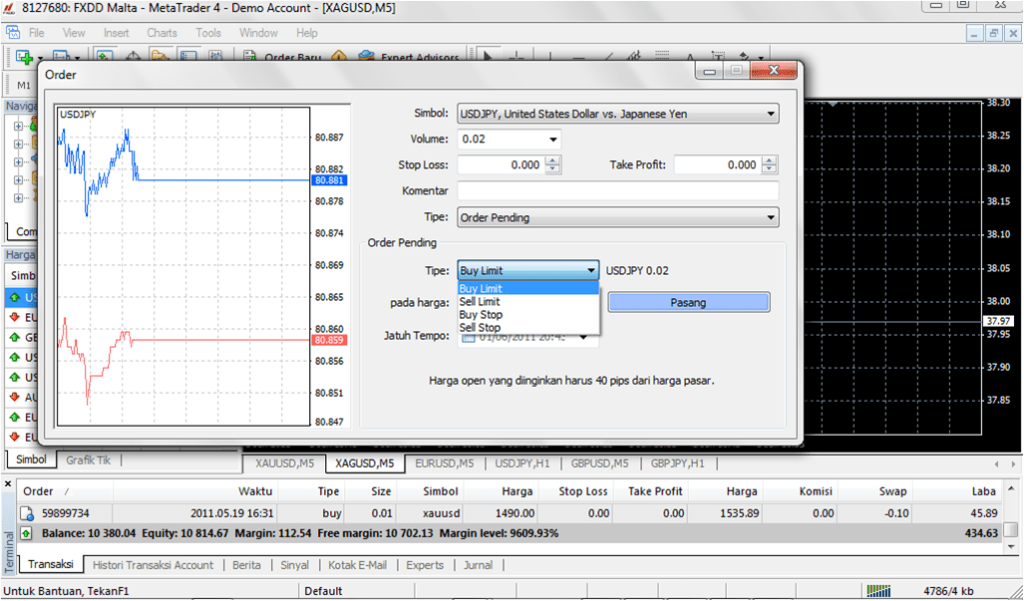
Task: Open the Window menu
Action: (258, 33)
